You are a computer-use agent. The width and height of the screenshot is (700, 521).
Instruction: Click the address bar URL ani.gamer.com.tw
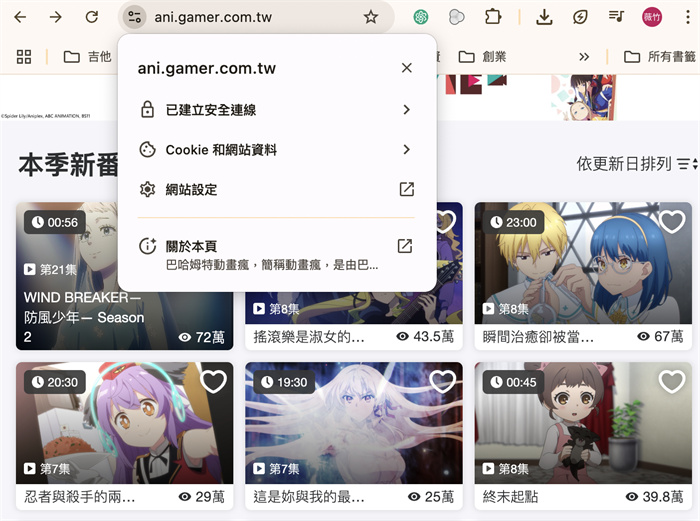[x=213, y=17]
